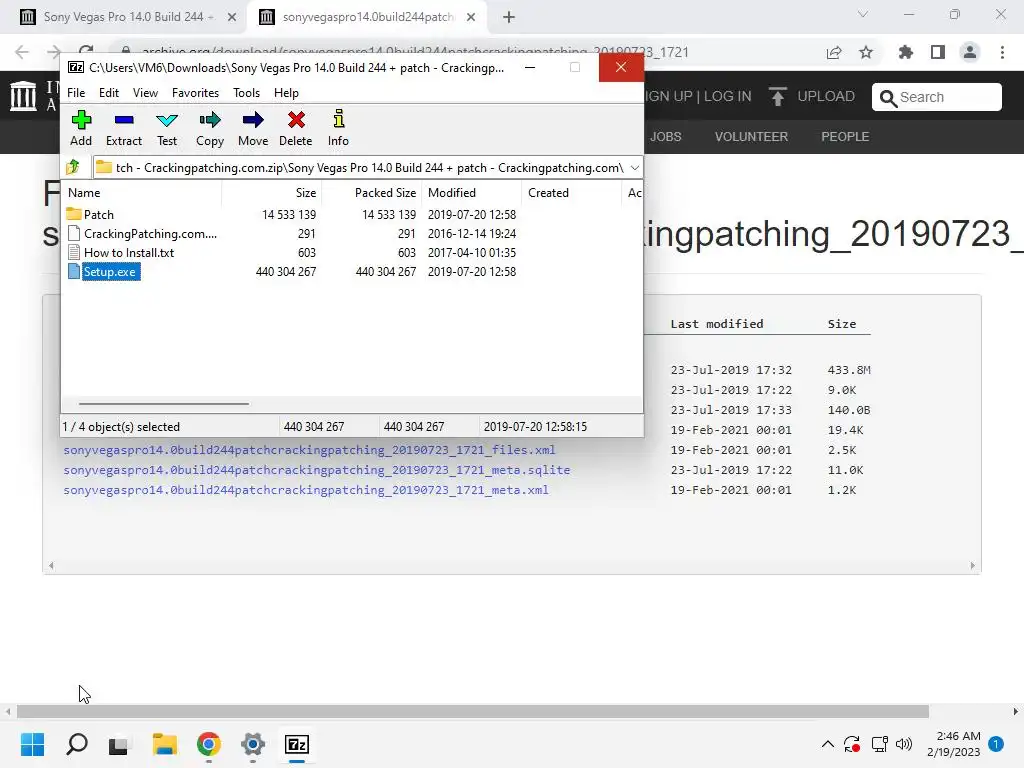1024x768 pixels.
Task: Click the UPLOAD link on archive.org
Action: 812,97
